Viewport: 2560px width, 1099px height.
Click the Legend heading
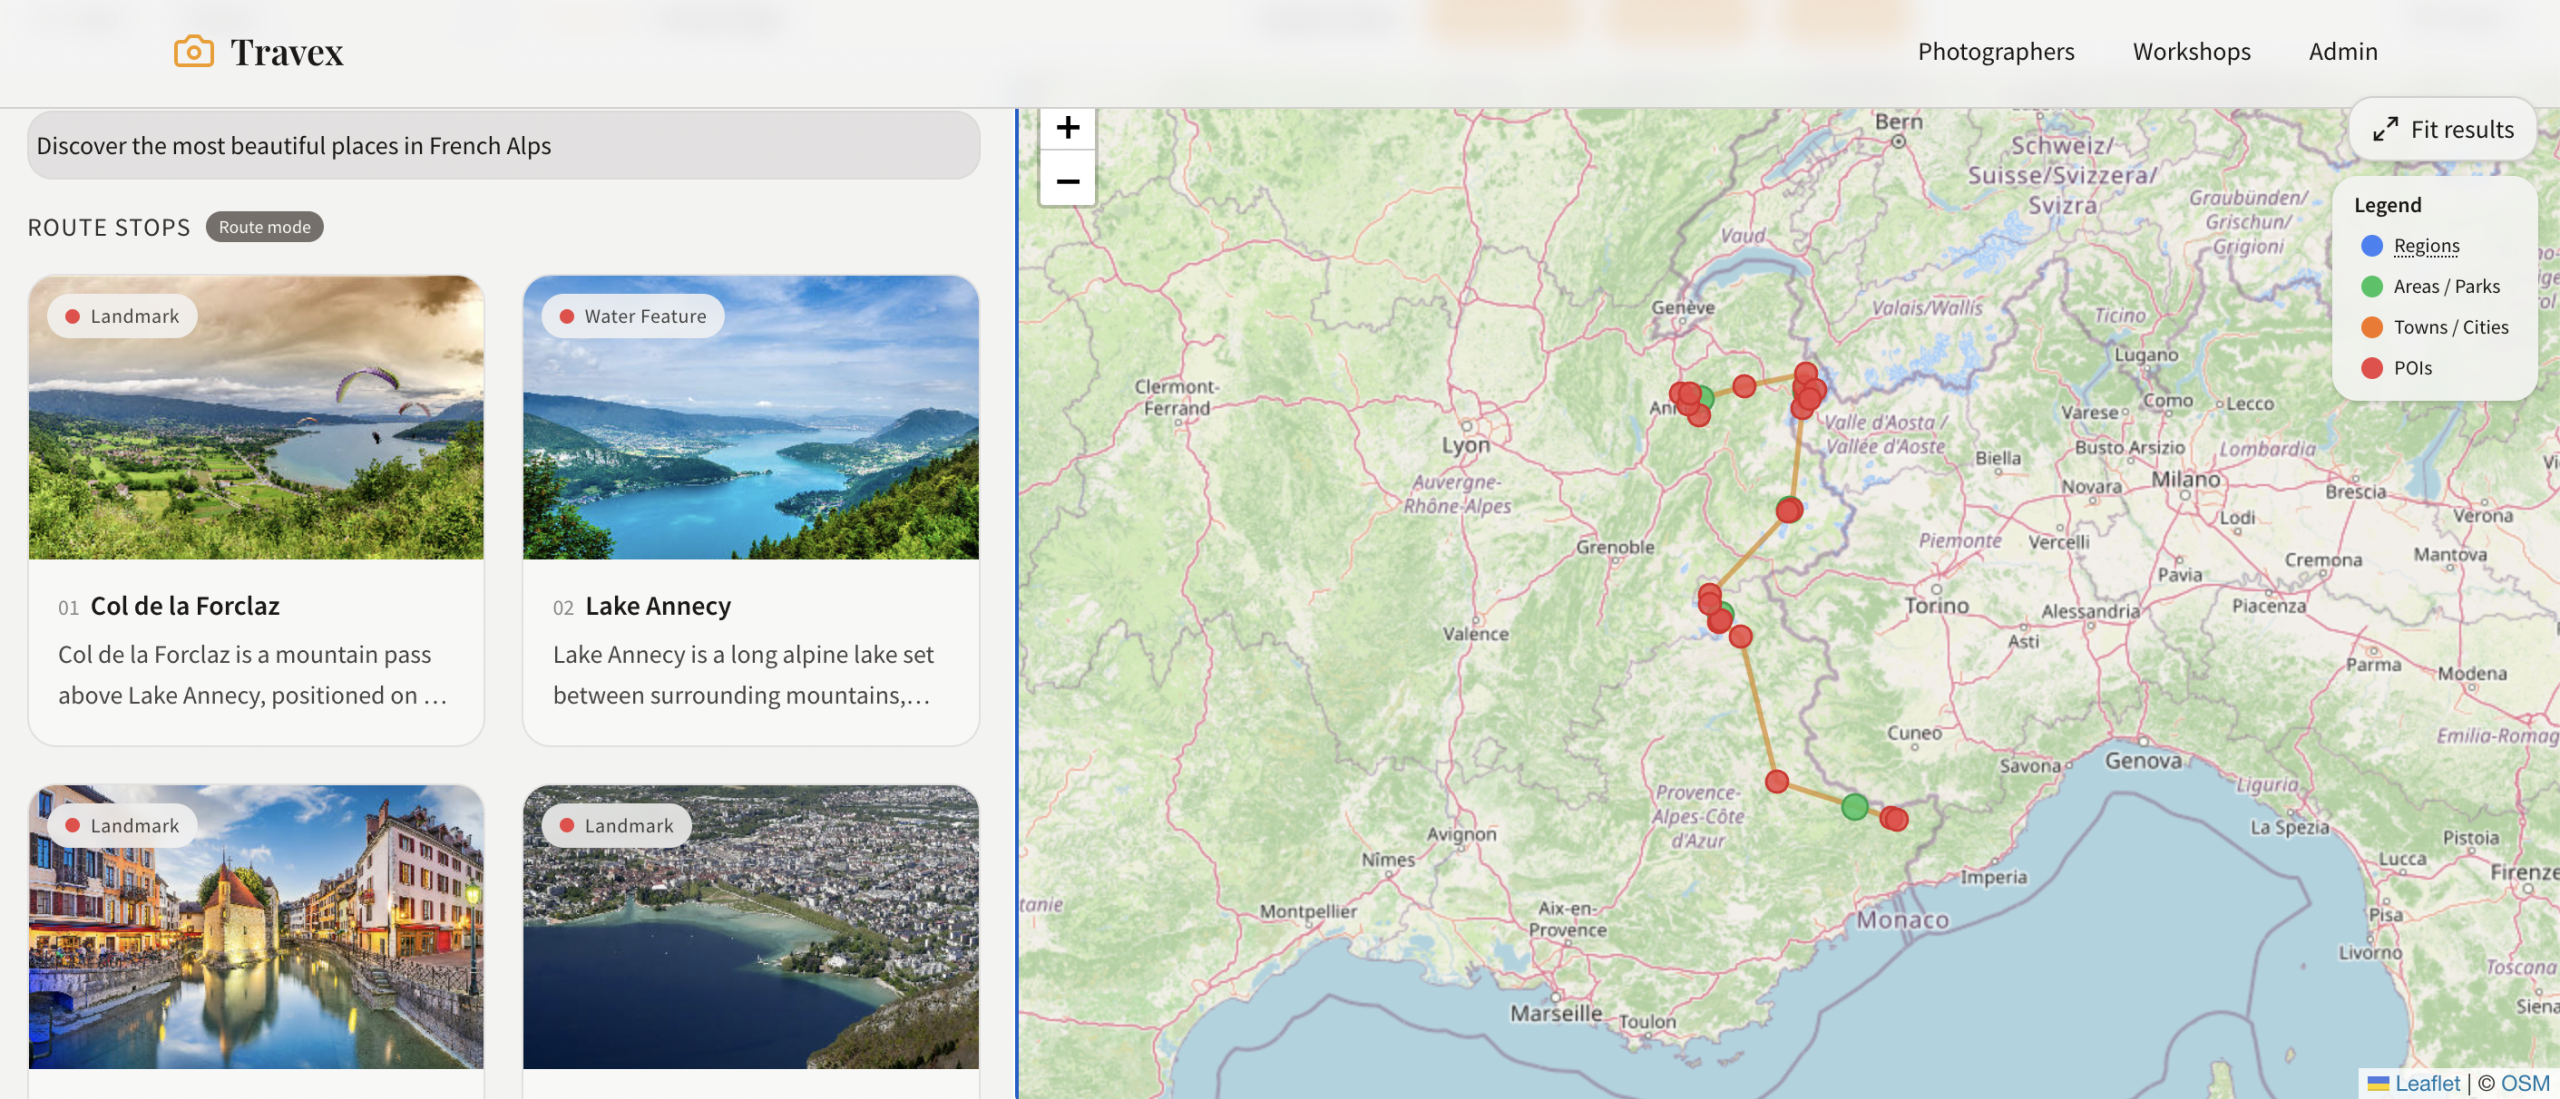tap(2387, 205)
